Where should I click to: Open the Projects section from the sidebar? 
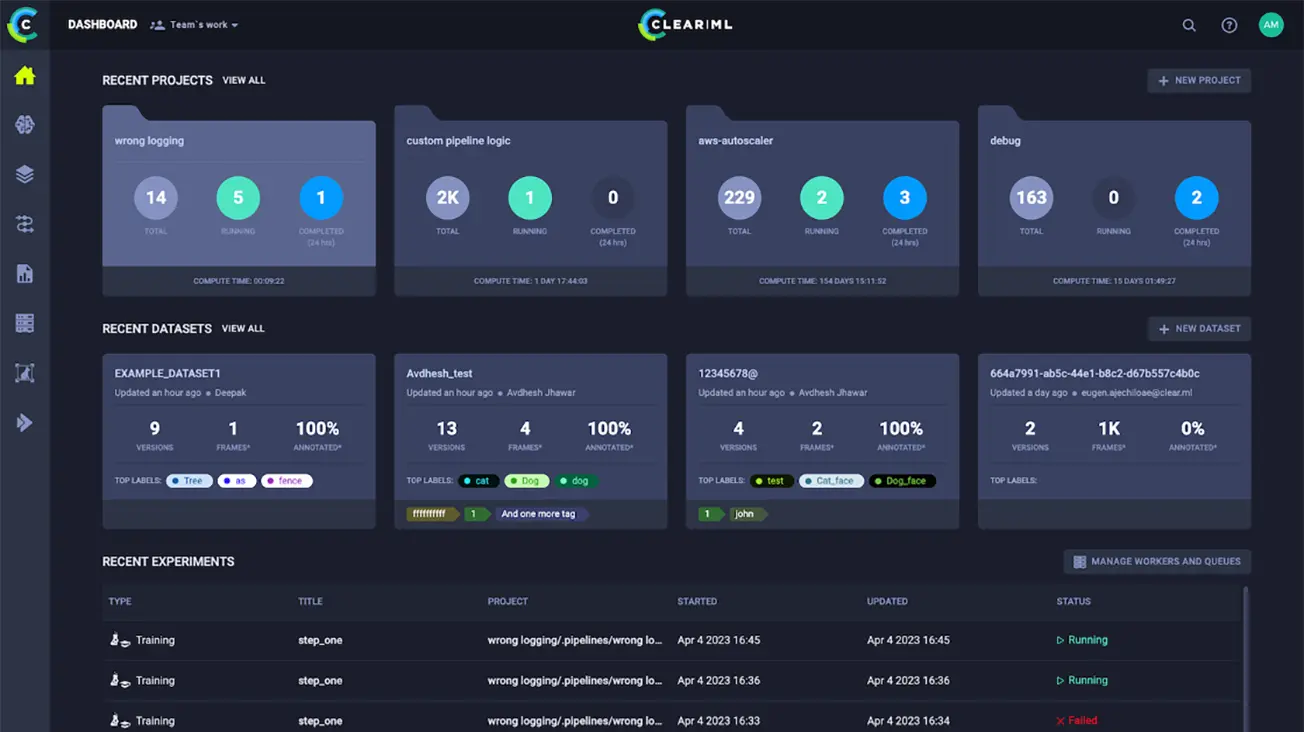(x=23, y=123)
